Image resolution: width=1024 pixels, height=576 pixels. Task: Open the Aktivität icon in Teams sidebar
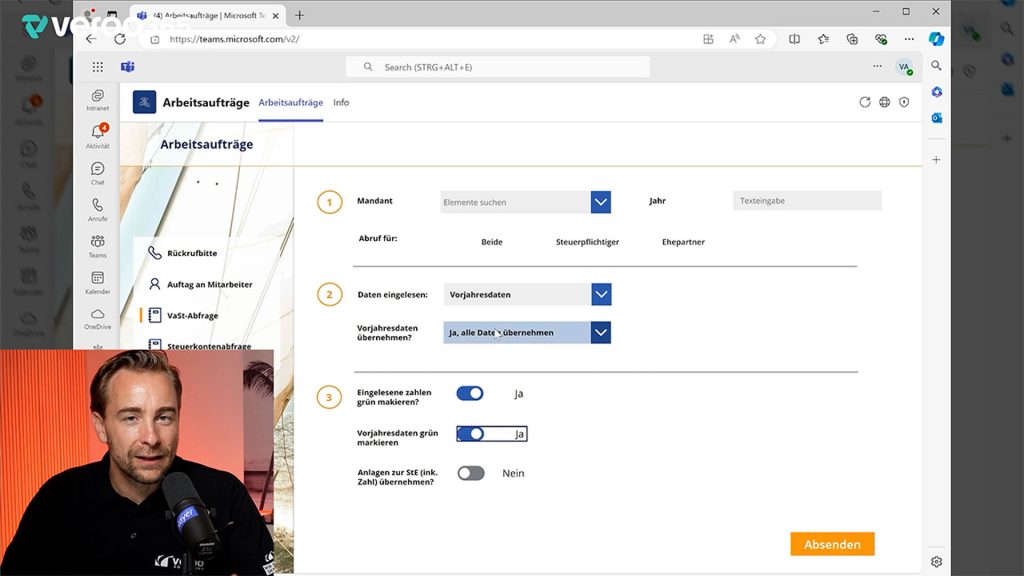click(x=97, y=132)
